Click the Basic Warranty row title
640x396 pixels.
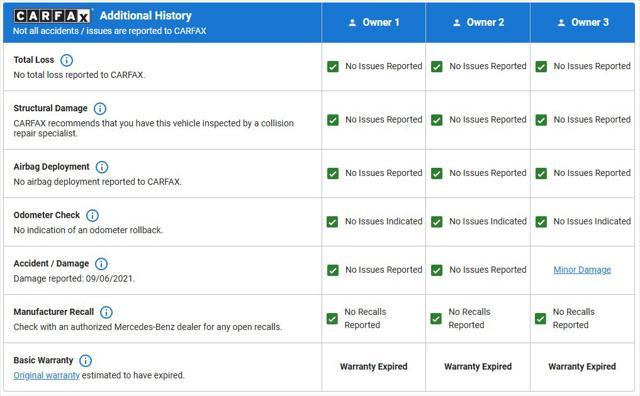(43, 360)
